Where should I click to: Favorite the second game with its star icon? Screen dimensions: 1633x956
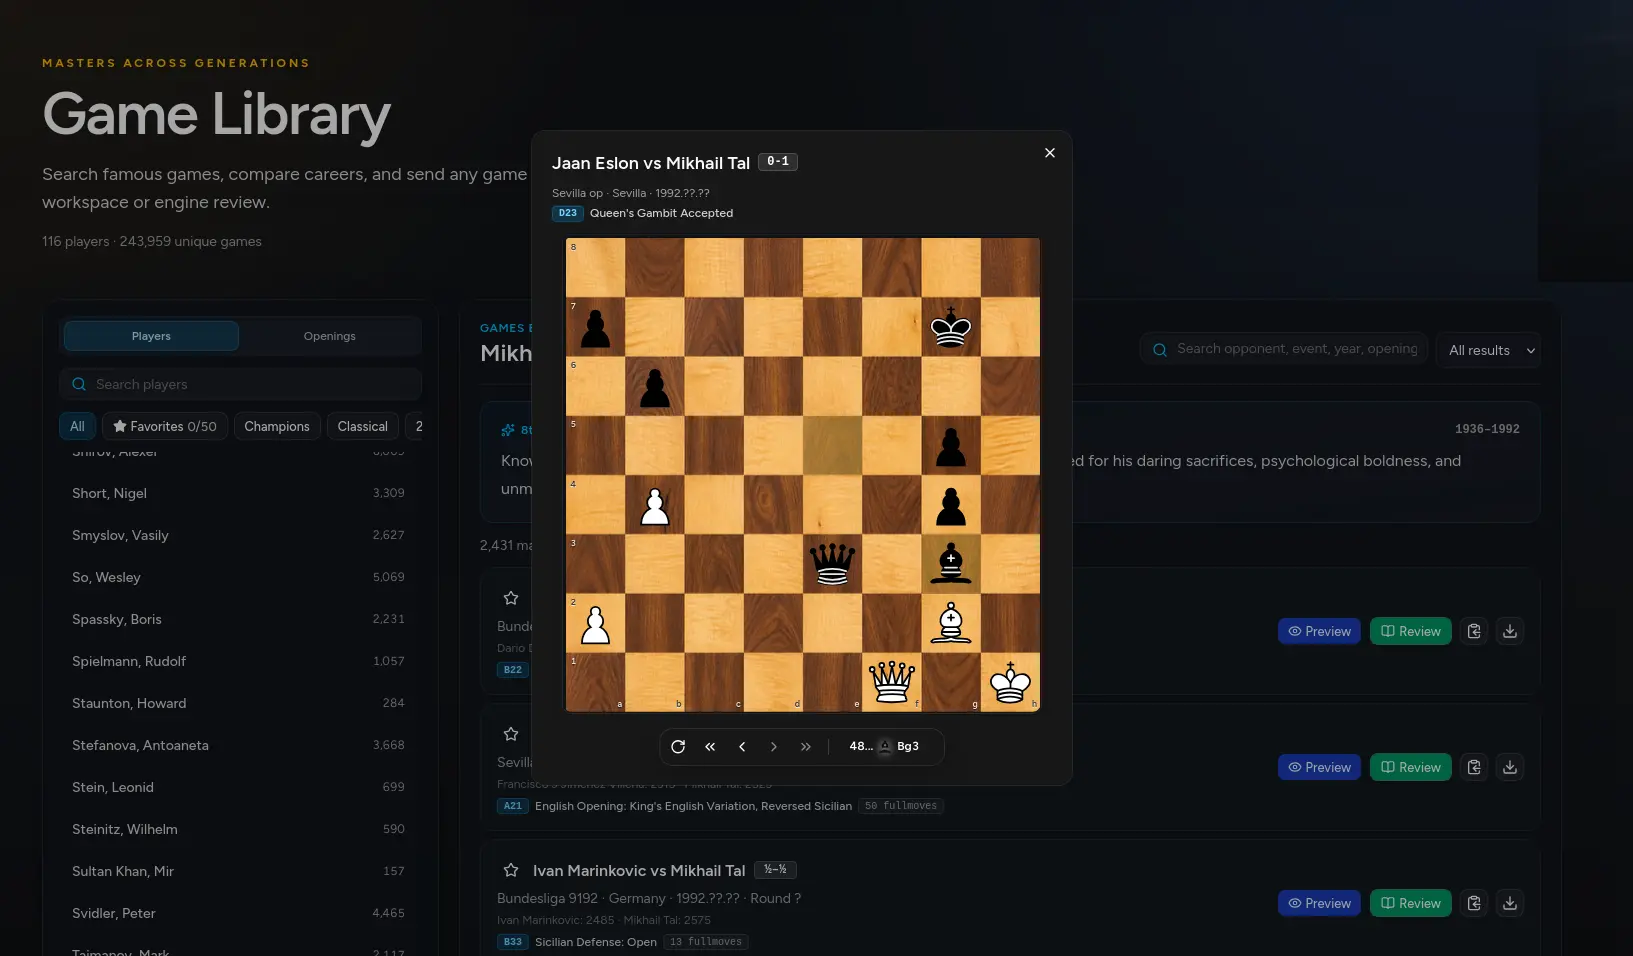coord(511,734)
